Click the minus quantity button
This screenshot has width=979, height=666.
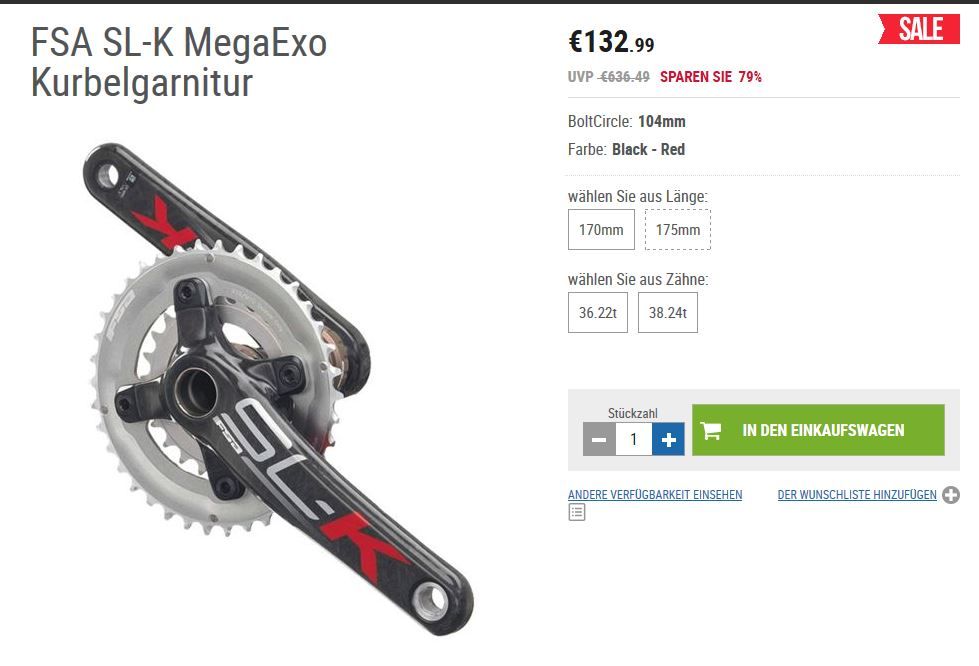pyautogui.click(x=599, y=439)
